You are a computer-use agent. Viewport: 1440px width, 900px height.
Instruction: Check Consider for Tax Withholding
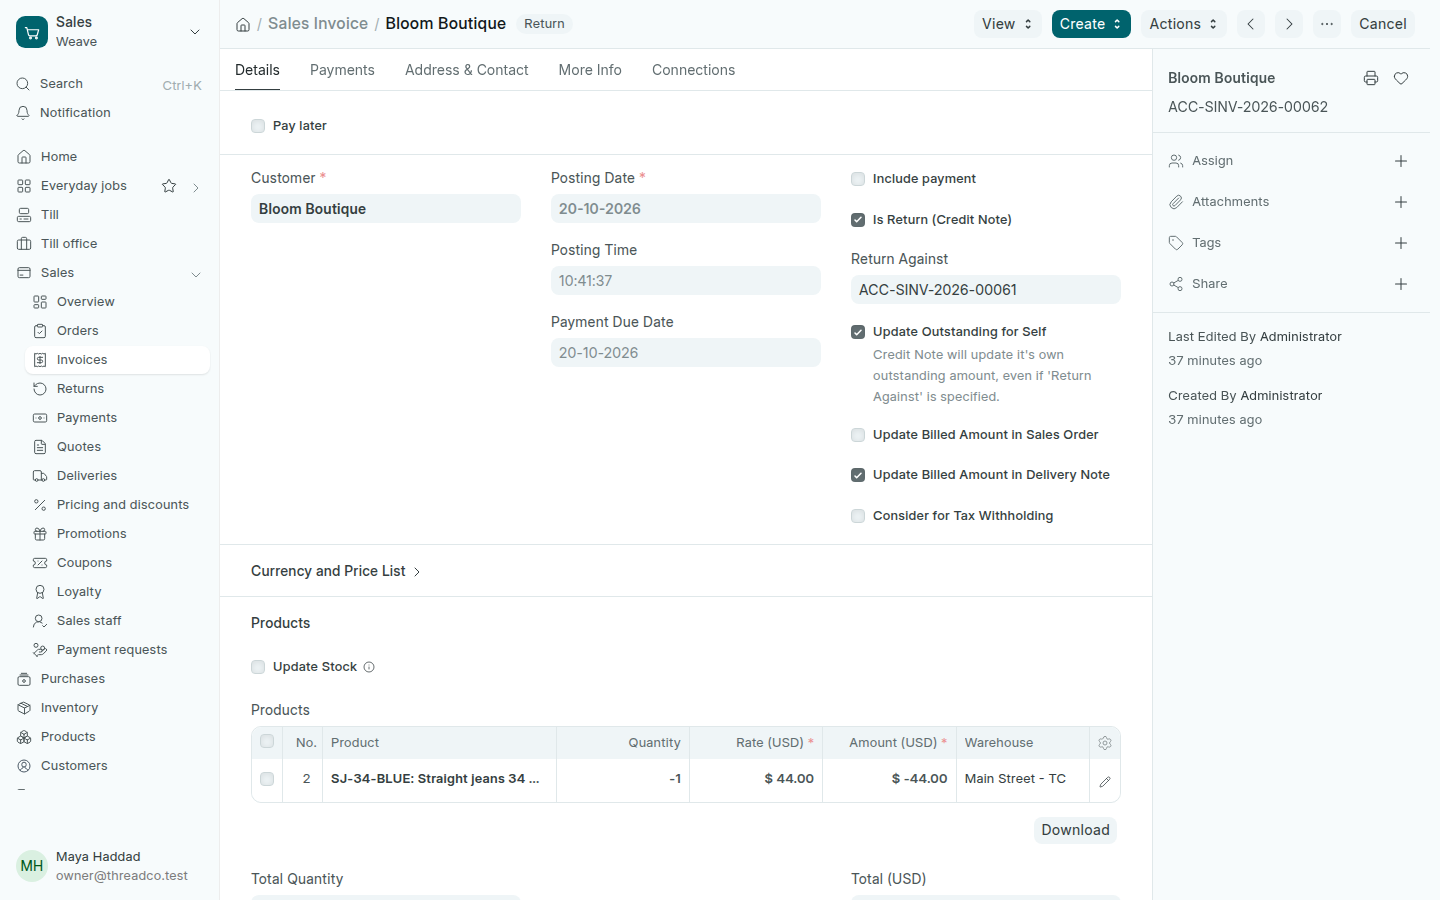coord(858,516)
